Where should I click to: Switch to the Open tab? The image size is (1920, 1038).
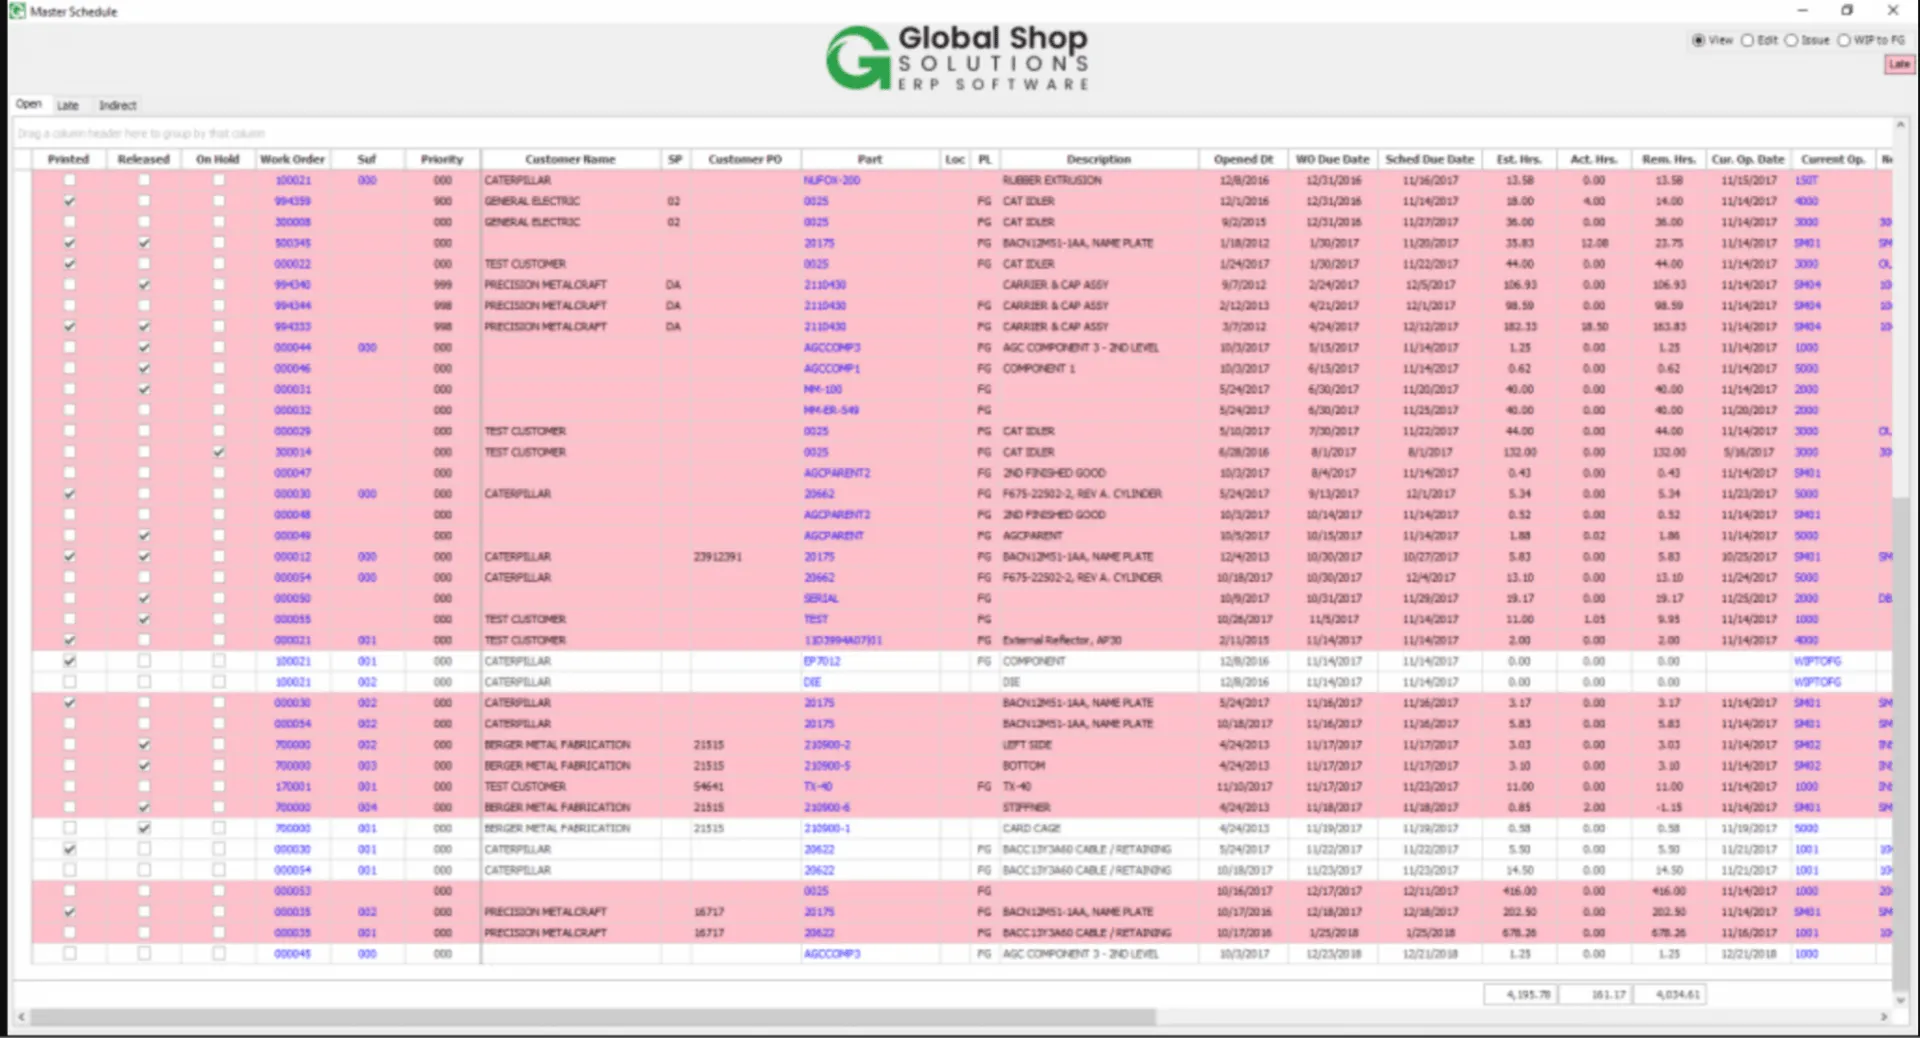tap(29, 104)
